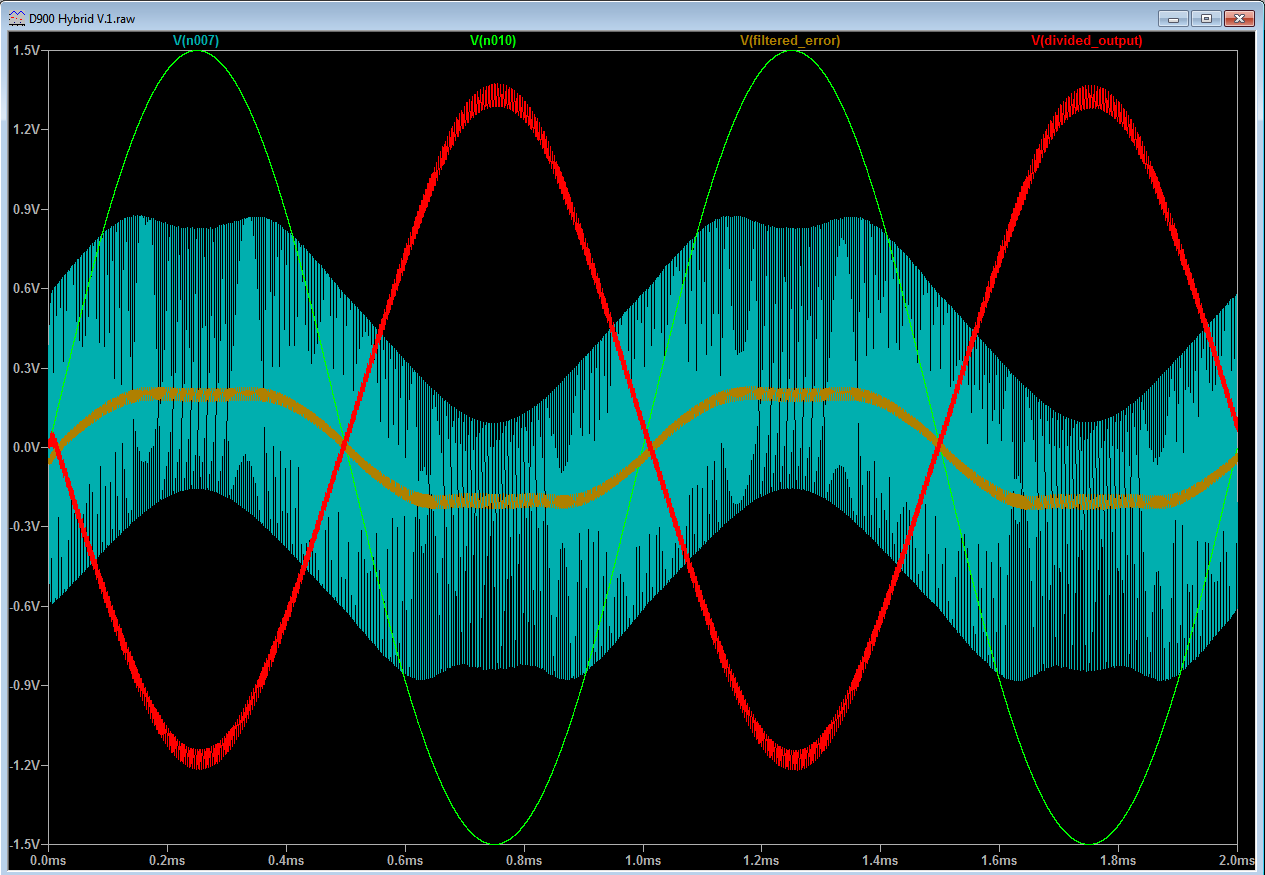Screen dimensions: 1265x875
Task: Click the V(n010) trace label
Action: click(493, 41)
